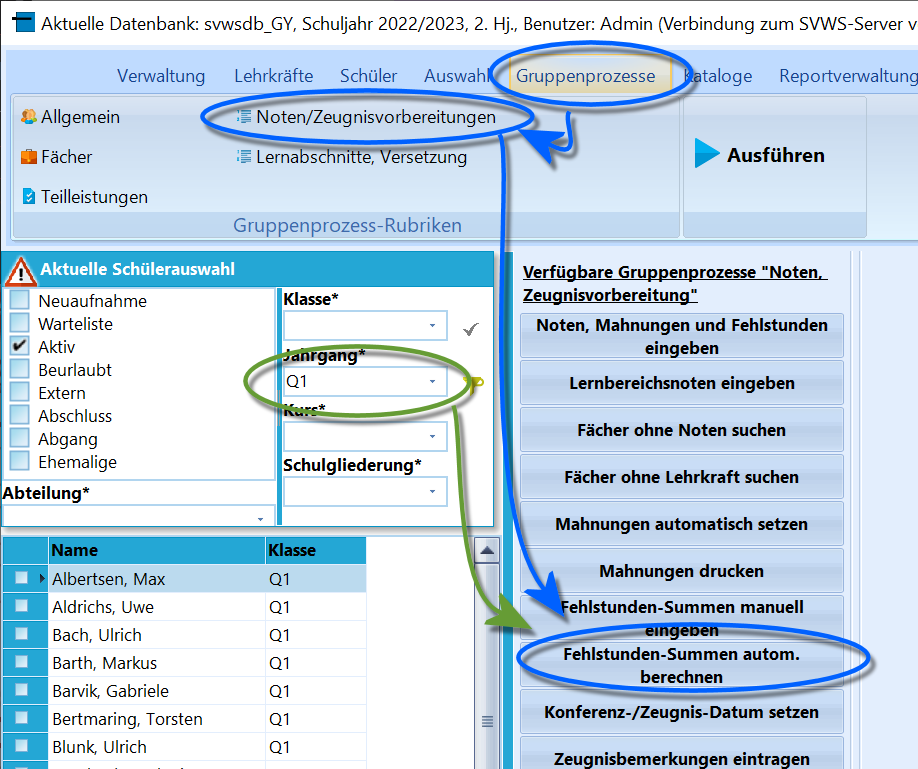Click the blue Ausführen play arrow
This screenshot has width=918, height=769.
(707, 153)
